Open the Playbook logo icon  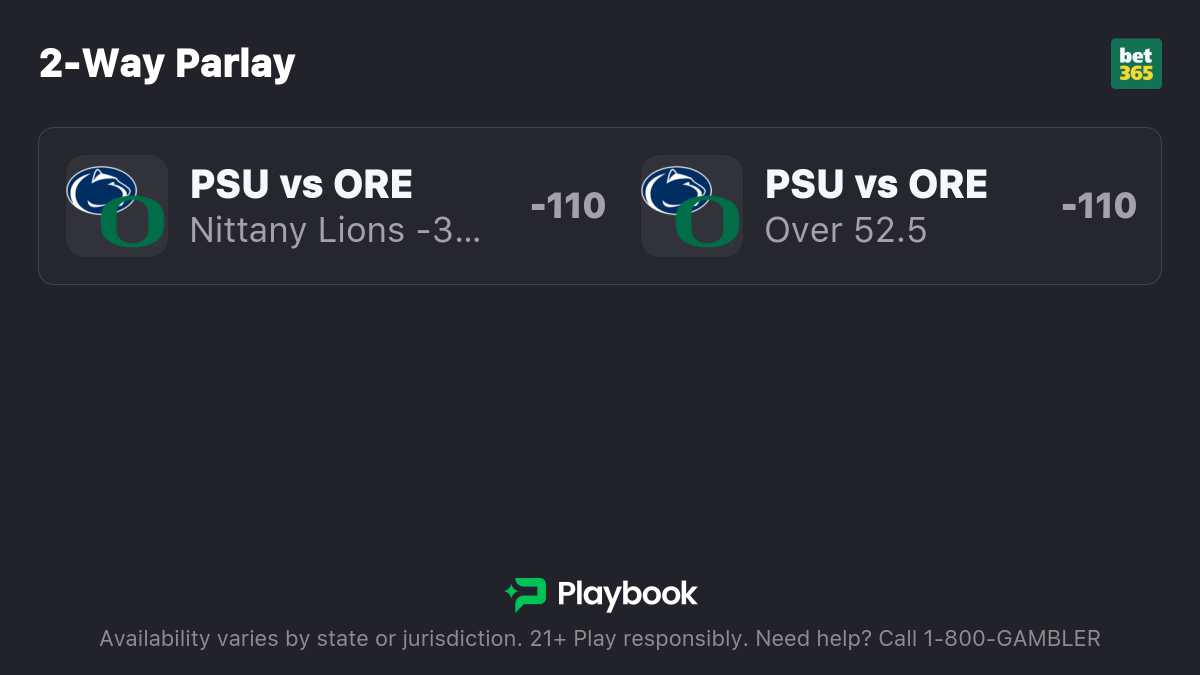click(525, 595)
